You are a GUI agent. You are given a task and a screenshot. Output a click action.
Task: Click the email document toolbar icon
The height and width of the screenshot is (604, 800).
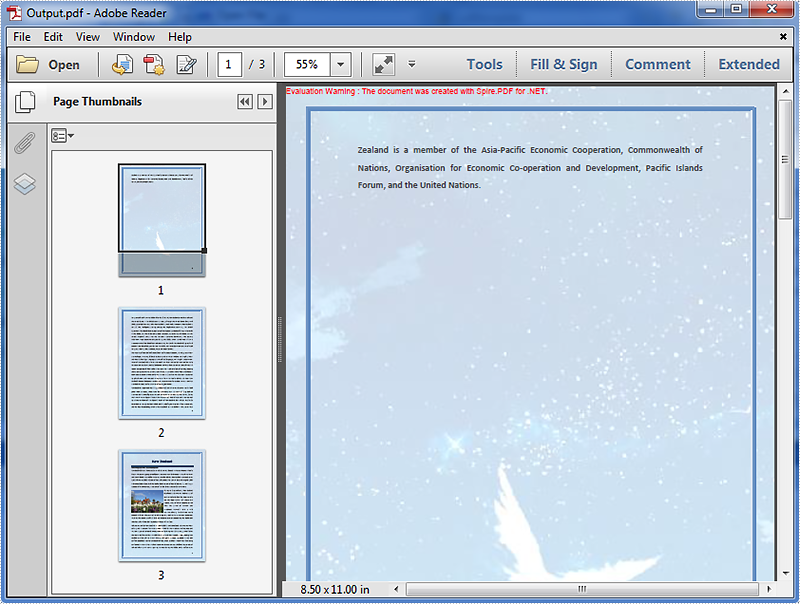click(122, 64)
